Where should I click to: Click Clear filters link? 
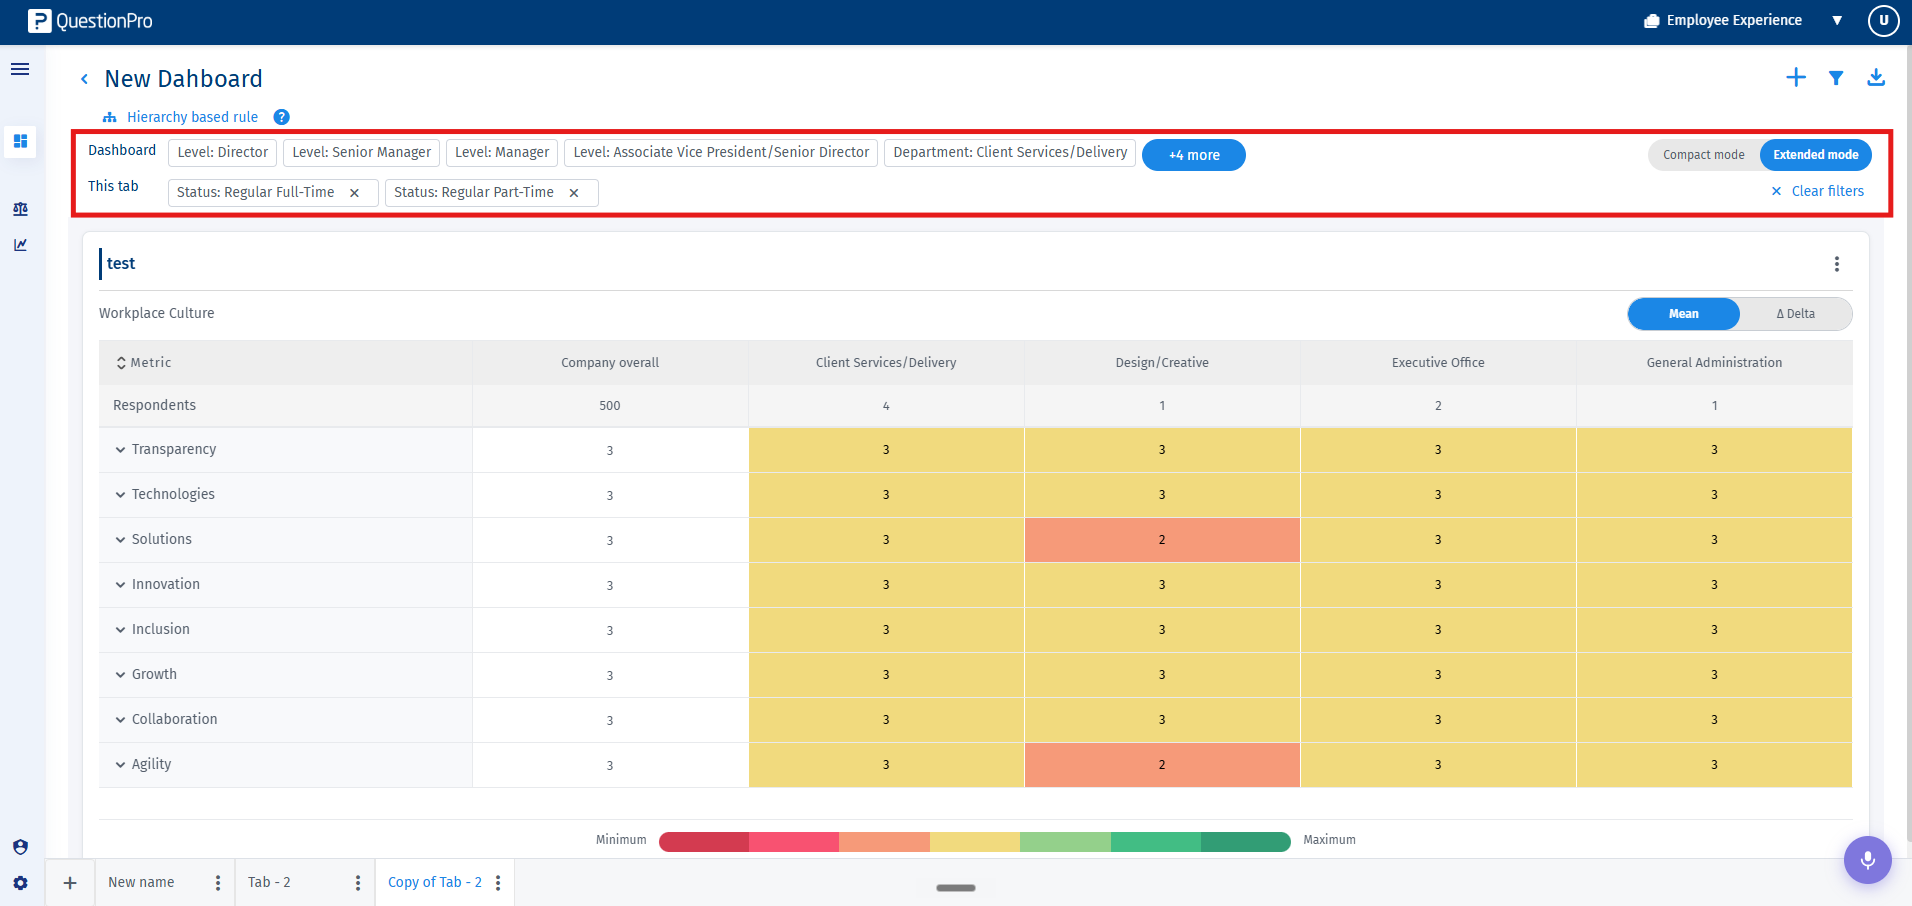tap(1818, 191)
